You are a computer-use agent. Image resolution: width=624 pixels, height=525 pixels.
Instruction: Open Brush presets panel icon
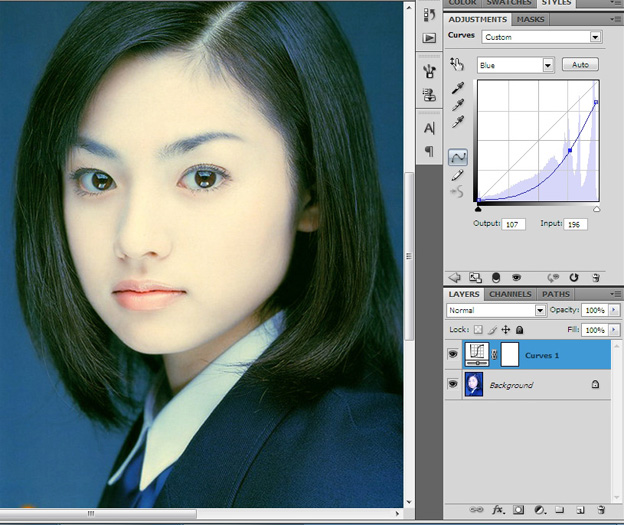[x=429, y=72]
